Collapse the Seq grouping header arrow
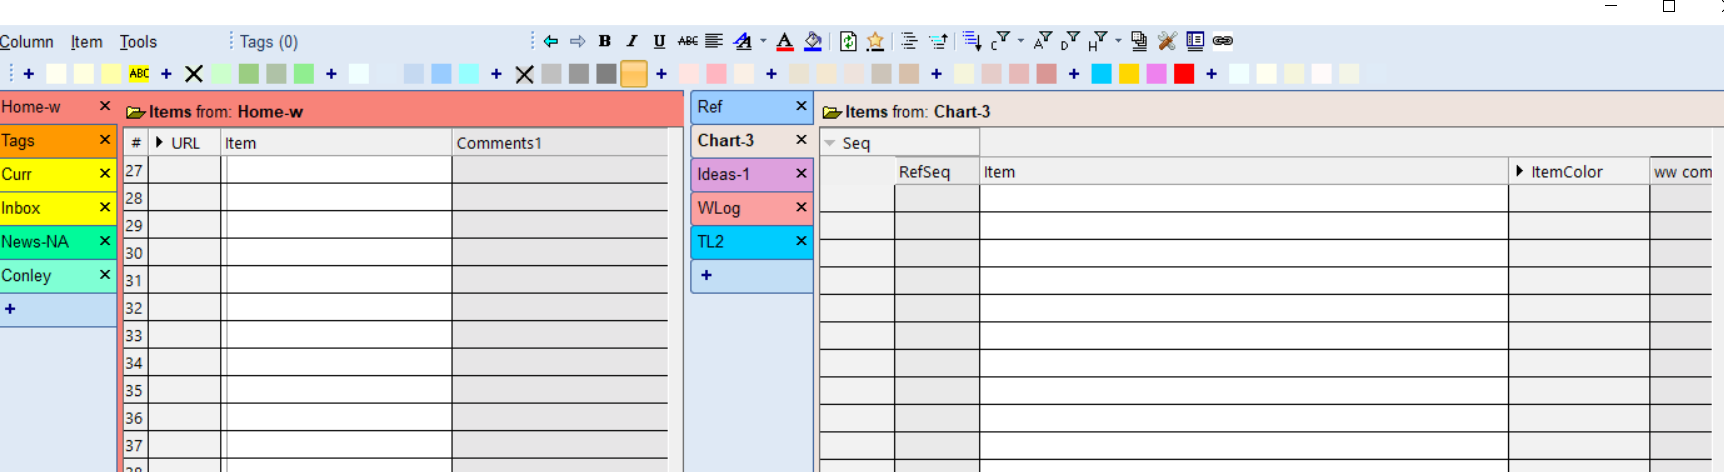This screenshot has width=1724, height=472. (830, 143)
